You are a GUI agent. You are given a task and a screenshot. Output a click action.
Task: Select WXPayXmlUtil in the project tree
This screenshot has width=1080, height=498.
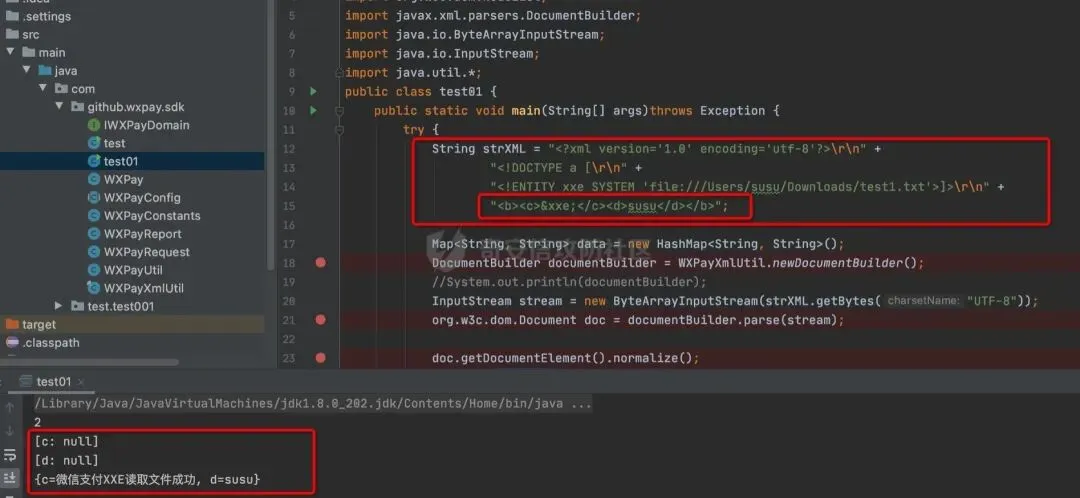pos(144,288)
